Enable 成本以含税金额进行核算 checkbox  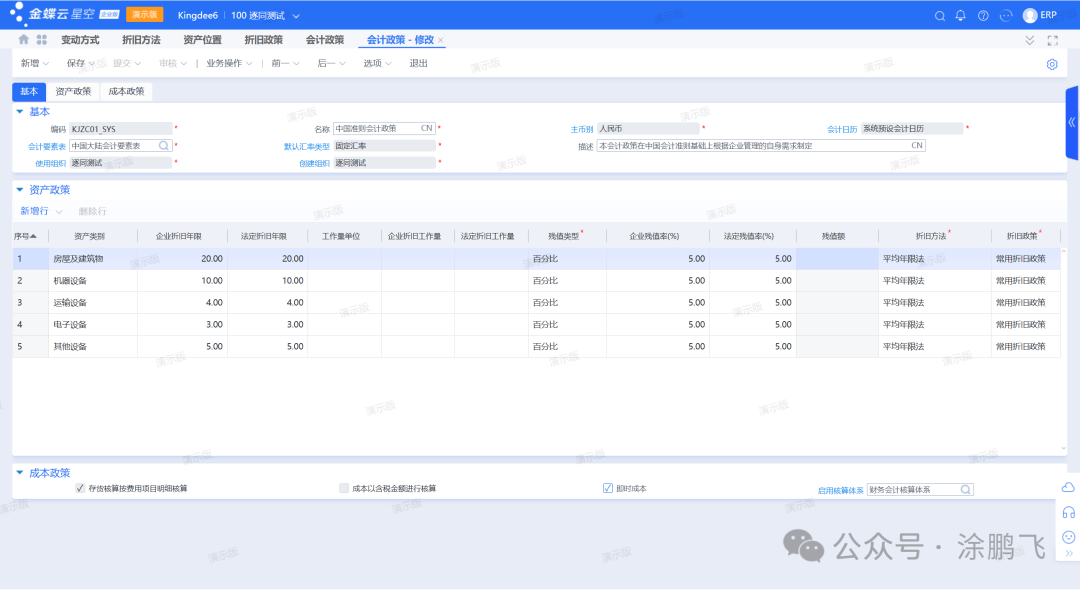[x=344, y=489]
